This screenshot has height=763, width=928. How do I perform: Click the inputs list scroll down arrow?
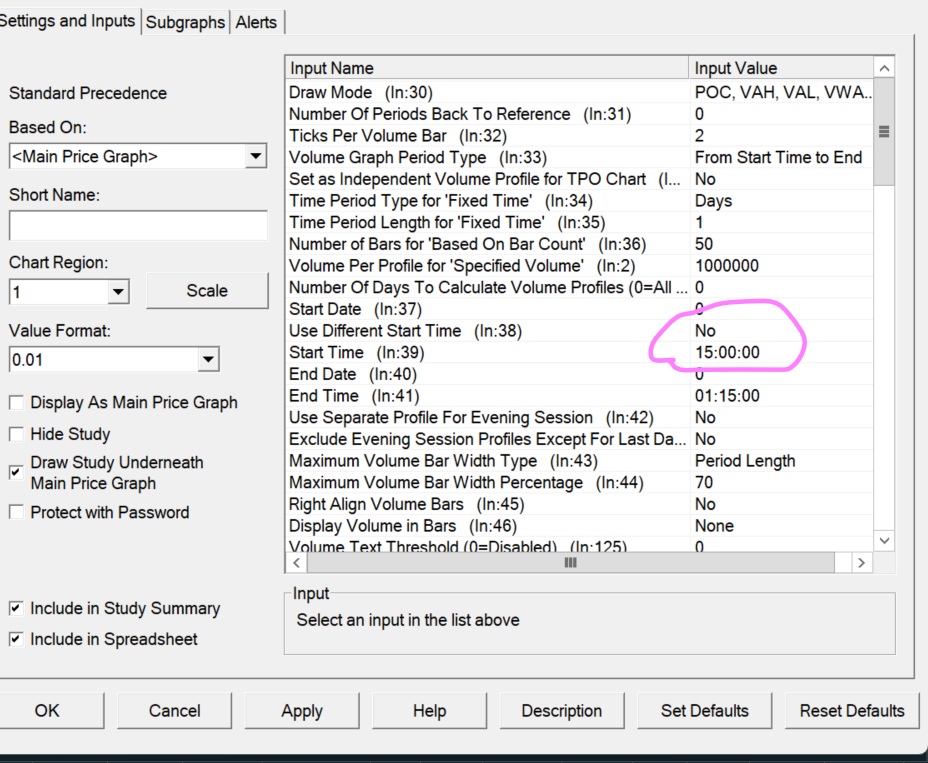pyautogui.click(x=884, y=540)
